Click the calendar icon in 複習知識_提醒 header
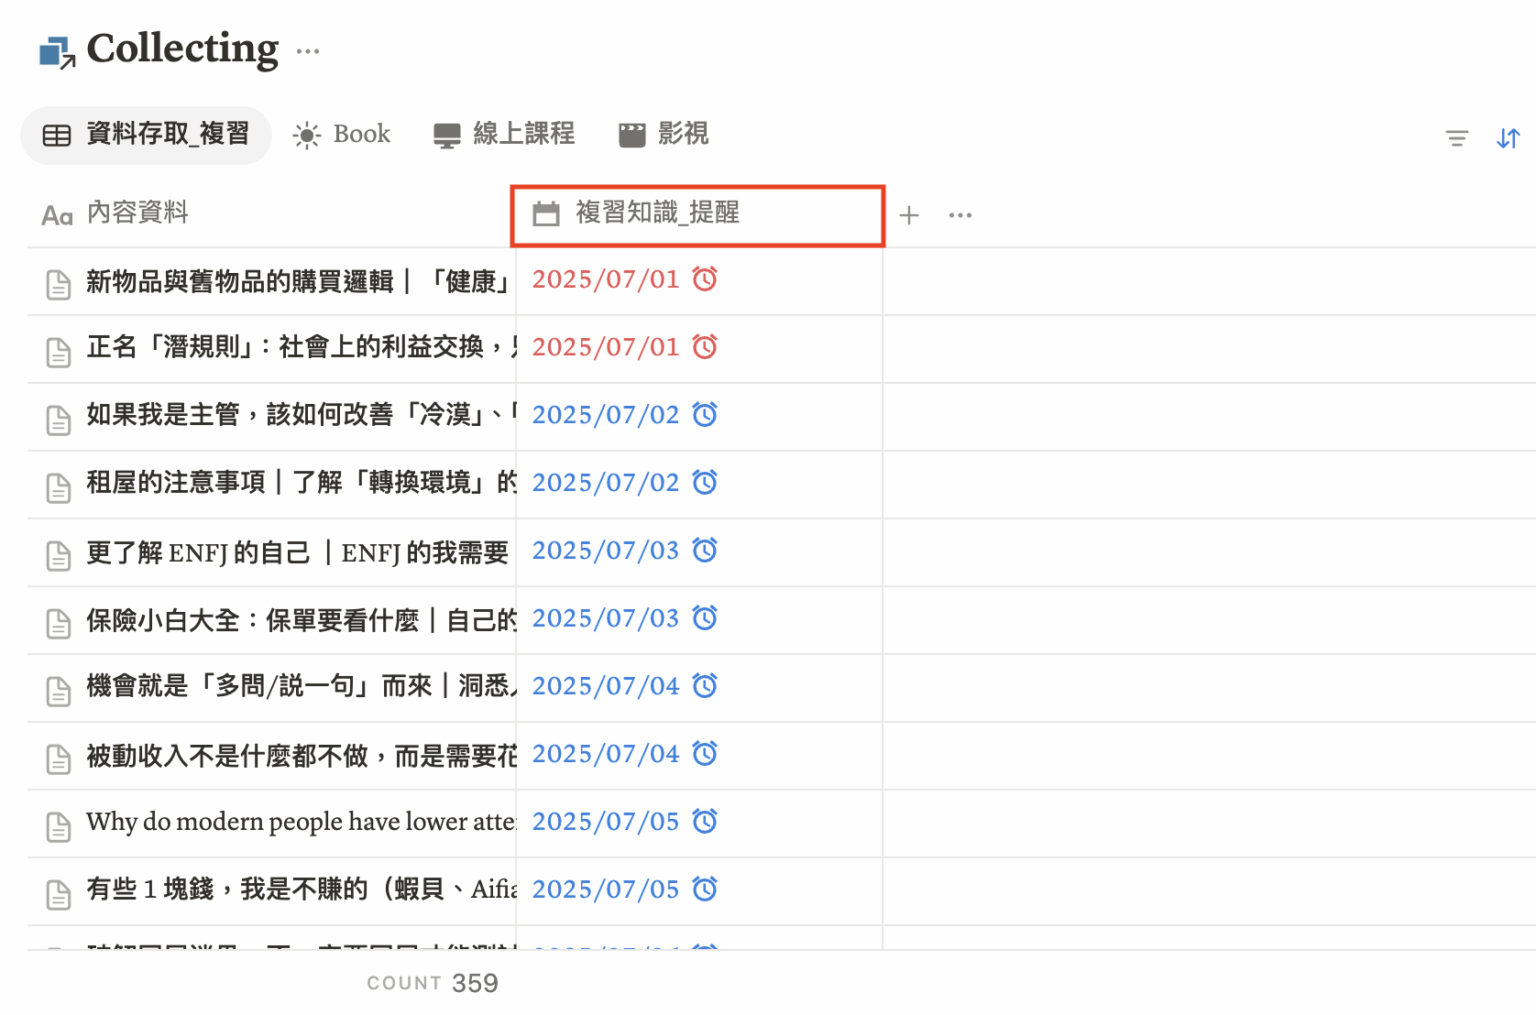Screen dimensions: 1536x1015 coord(546,213)
